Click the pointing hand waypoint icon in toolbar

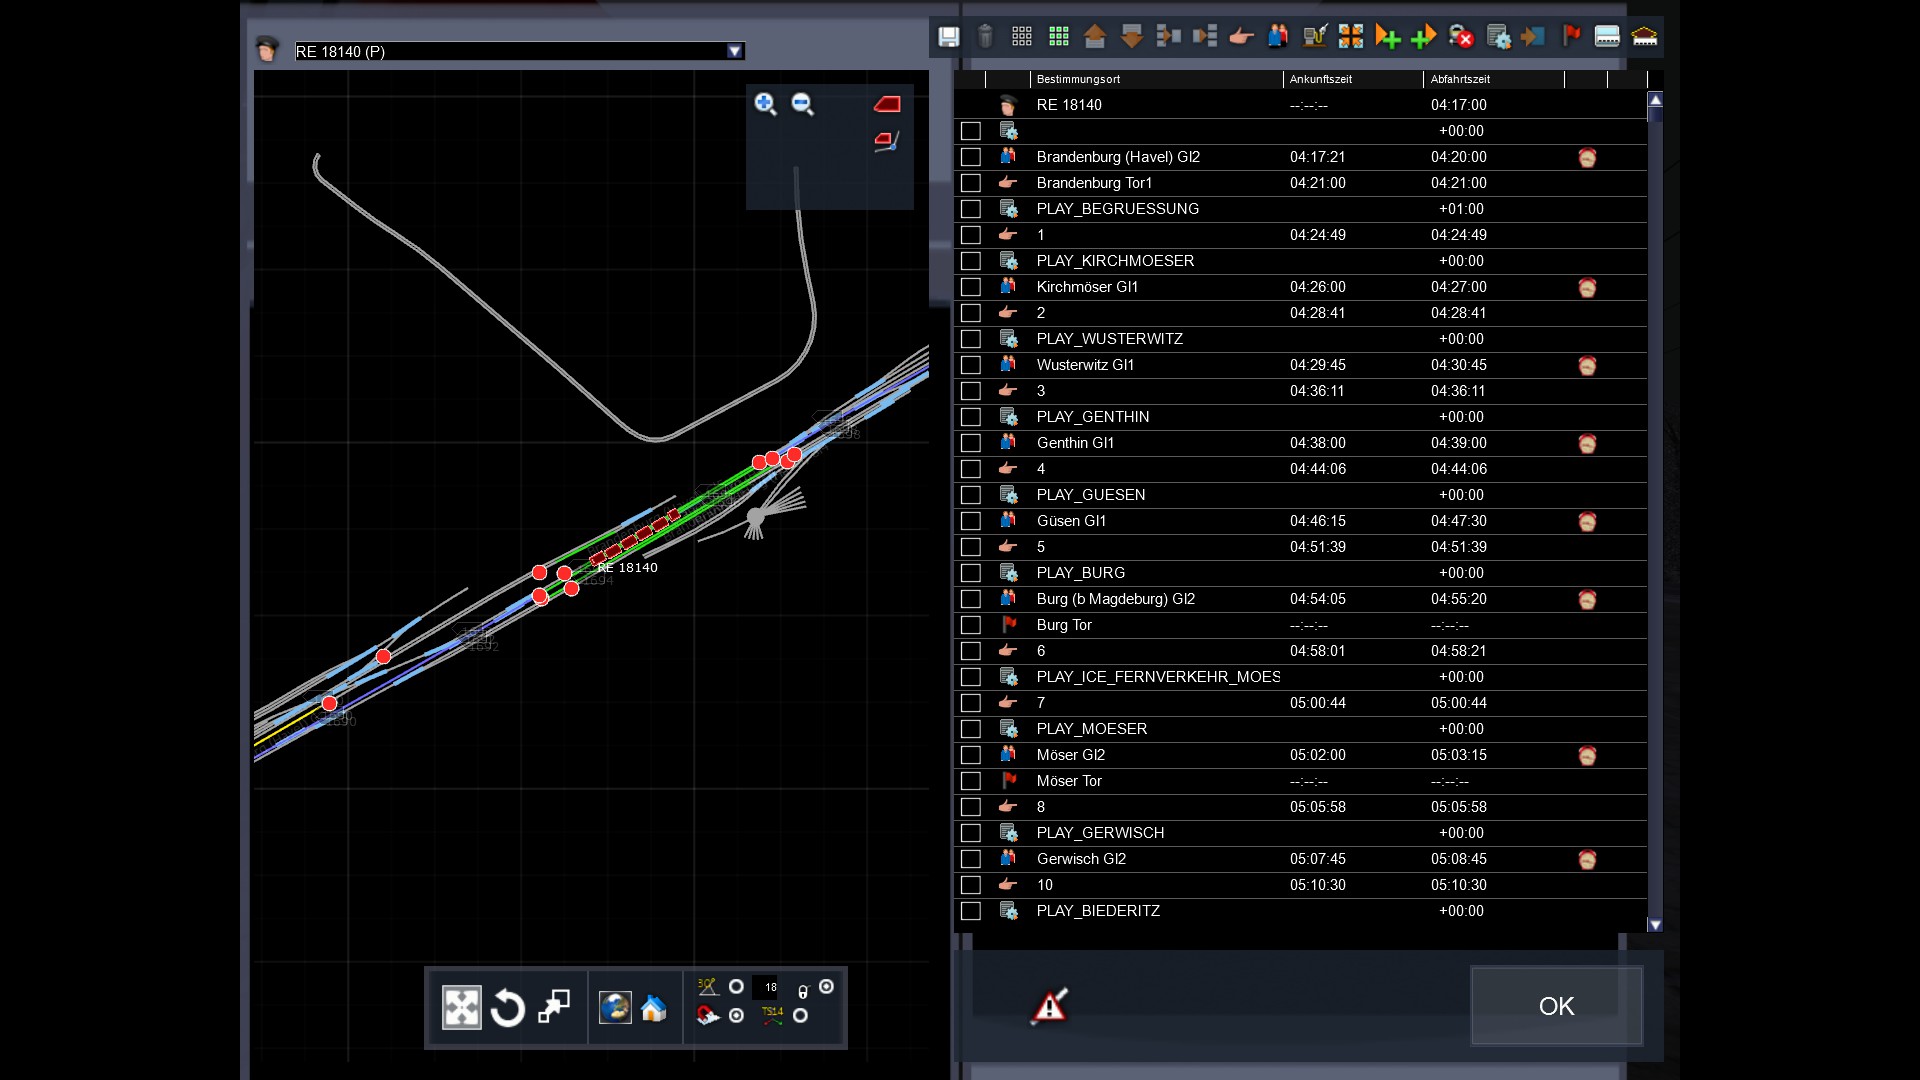1241,37
